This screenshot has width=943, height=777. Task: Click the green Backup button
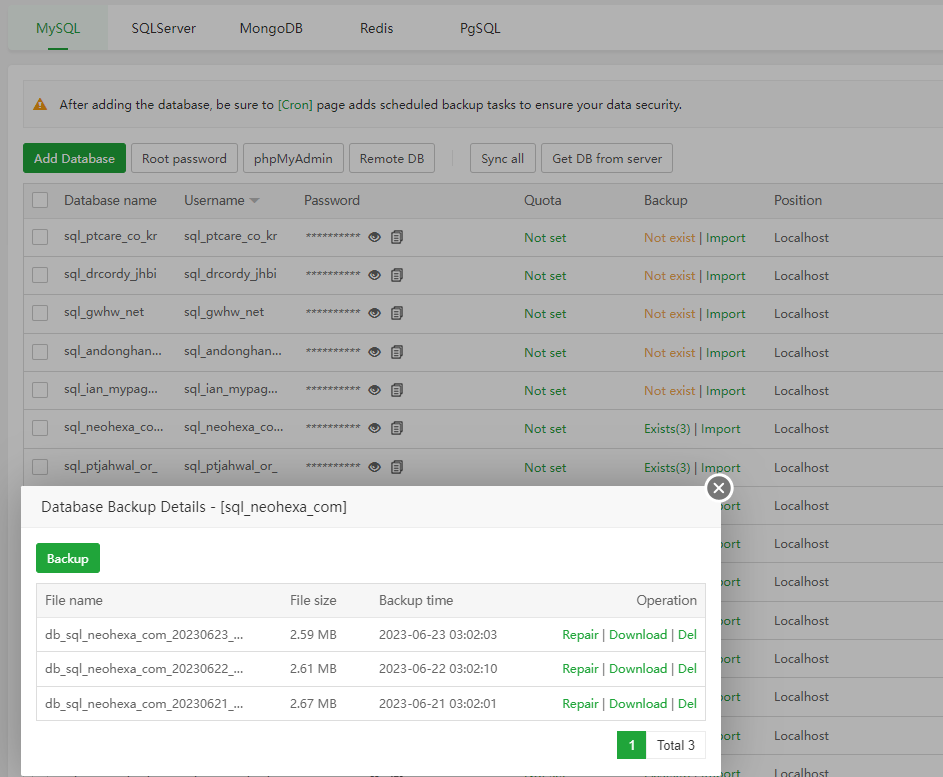click(x=68, y=559)
